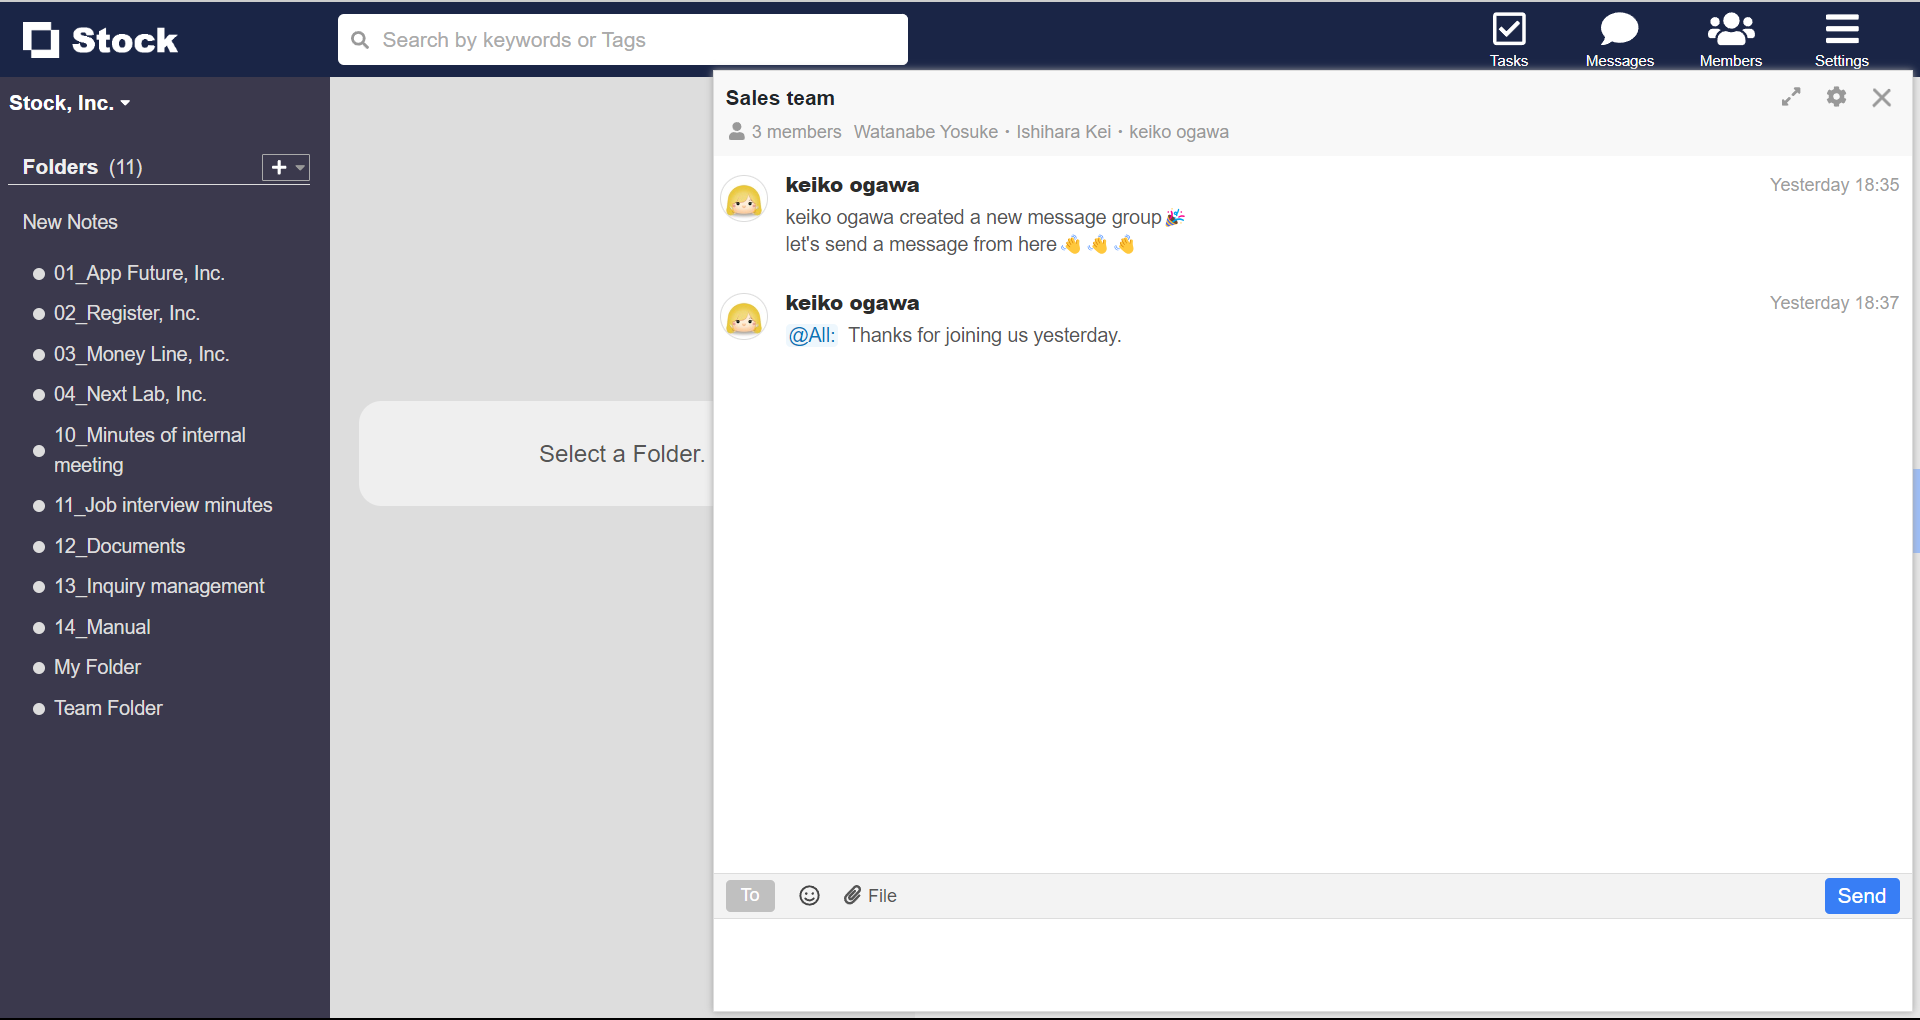Open message group settings gear
The width and height of the screenshot is (1920, 1020).
(1837, 97)
